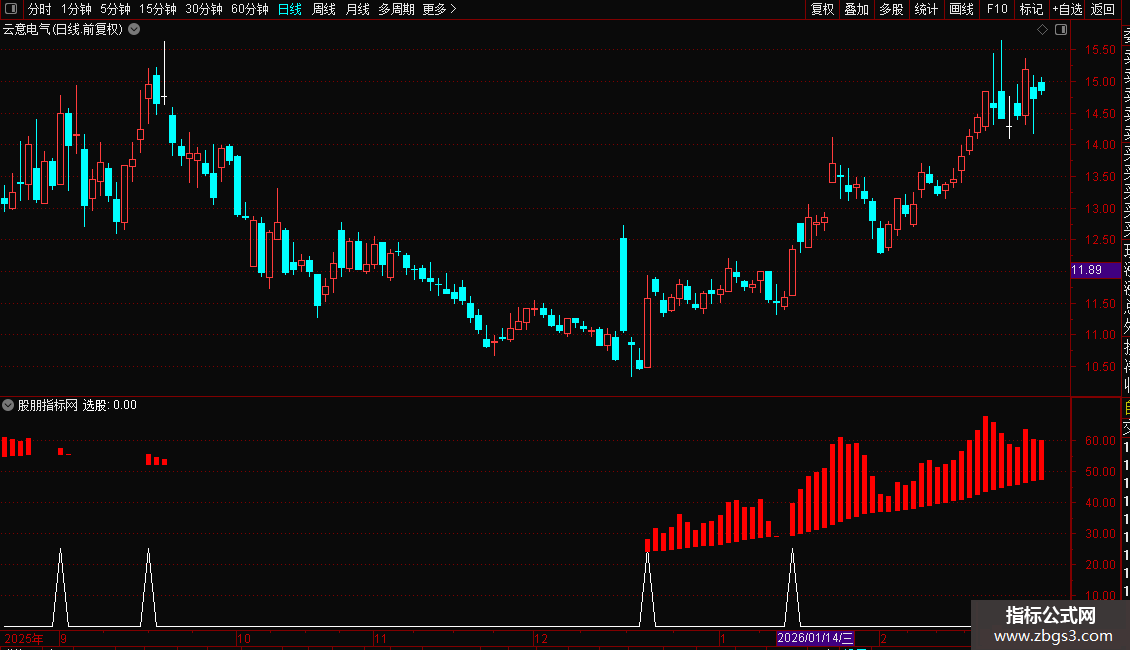Click the 选股: 0.00 indicator value

(110, 405)
